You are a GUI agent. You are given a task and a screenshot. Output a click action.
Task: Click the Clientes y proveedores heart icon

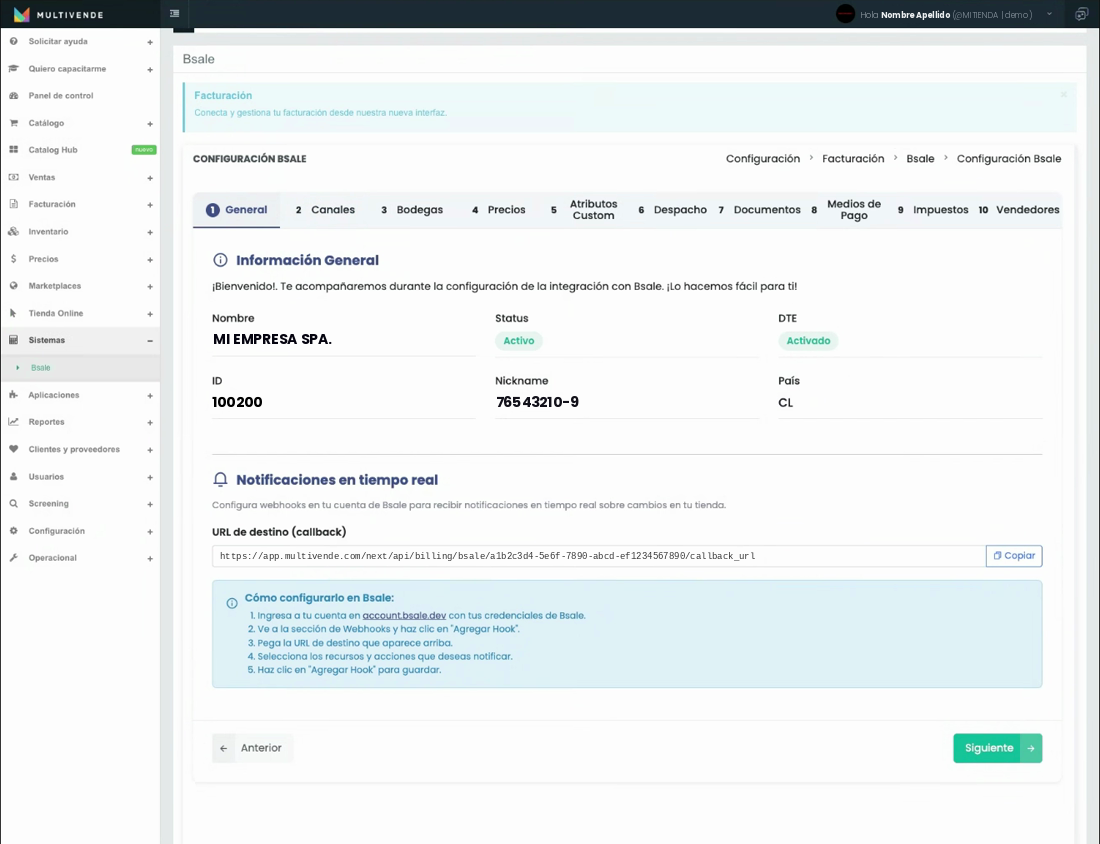pyautogui.click(x=13, y=449)
